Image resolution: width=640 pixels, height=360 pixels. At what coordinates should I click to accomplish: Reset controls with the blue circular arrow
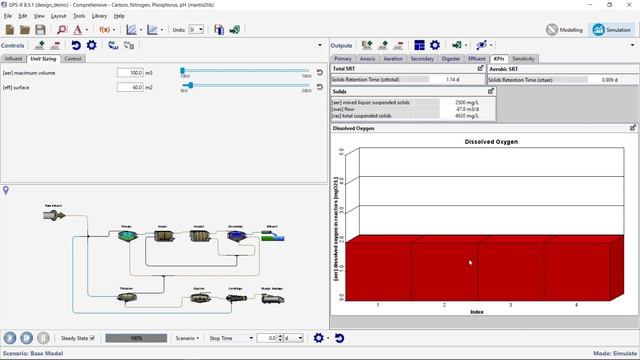tap(76, 45)
